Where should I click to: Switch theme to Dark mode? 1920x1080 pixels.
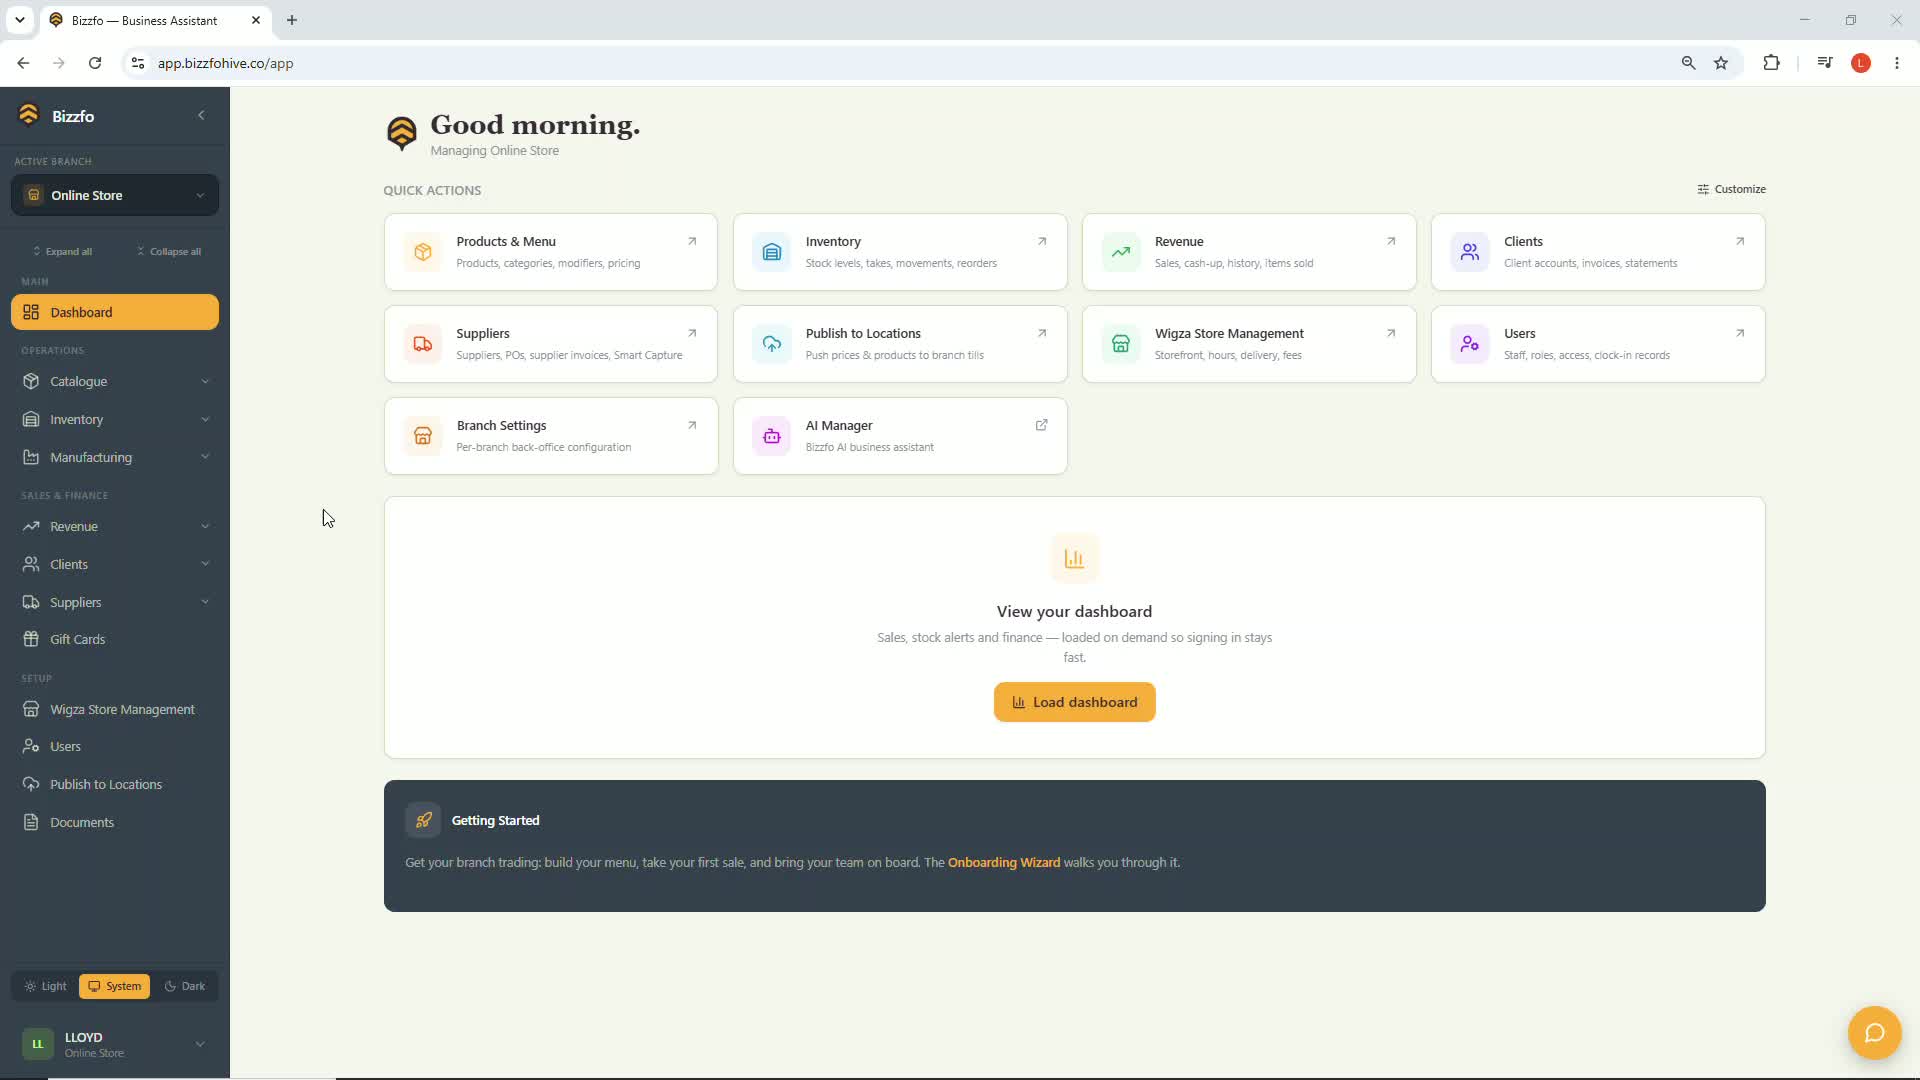185,986
